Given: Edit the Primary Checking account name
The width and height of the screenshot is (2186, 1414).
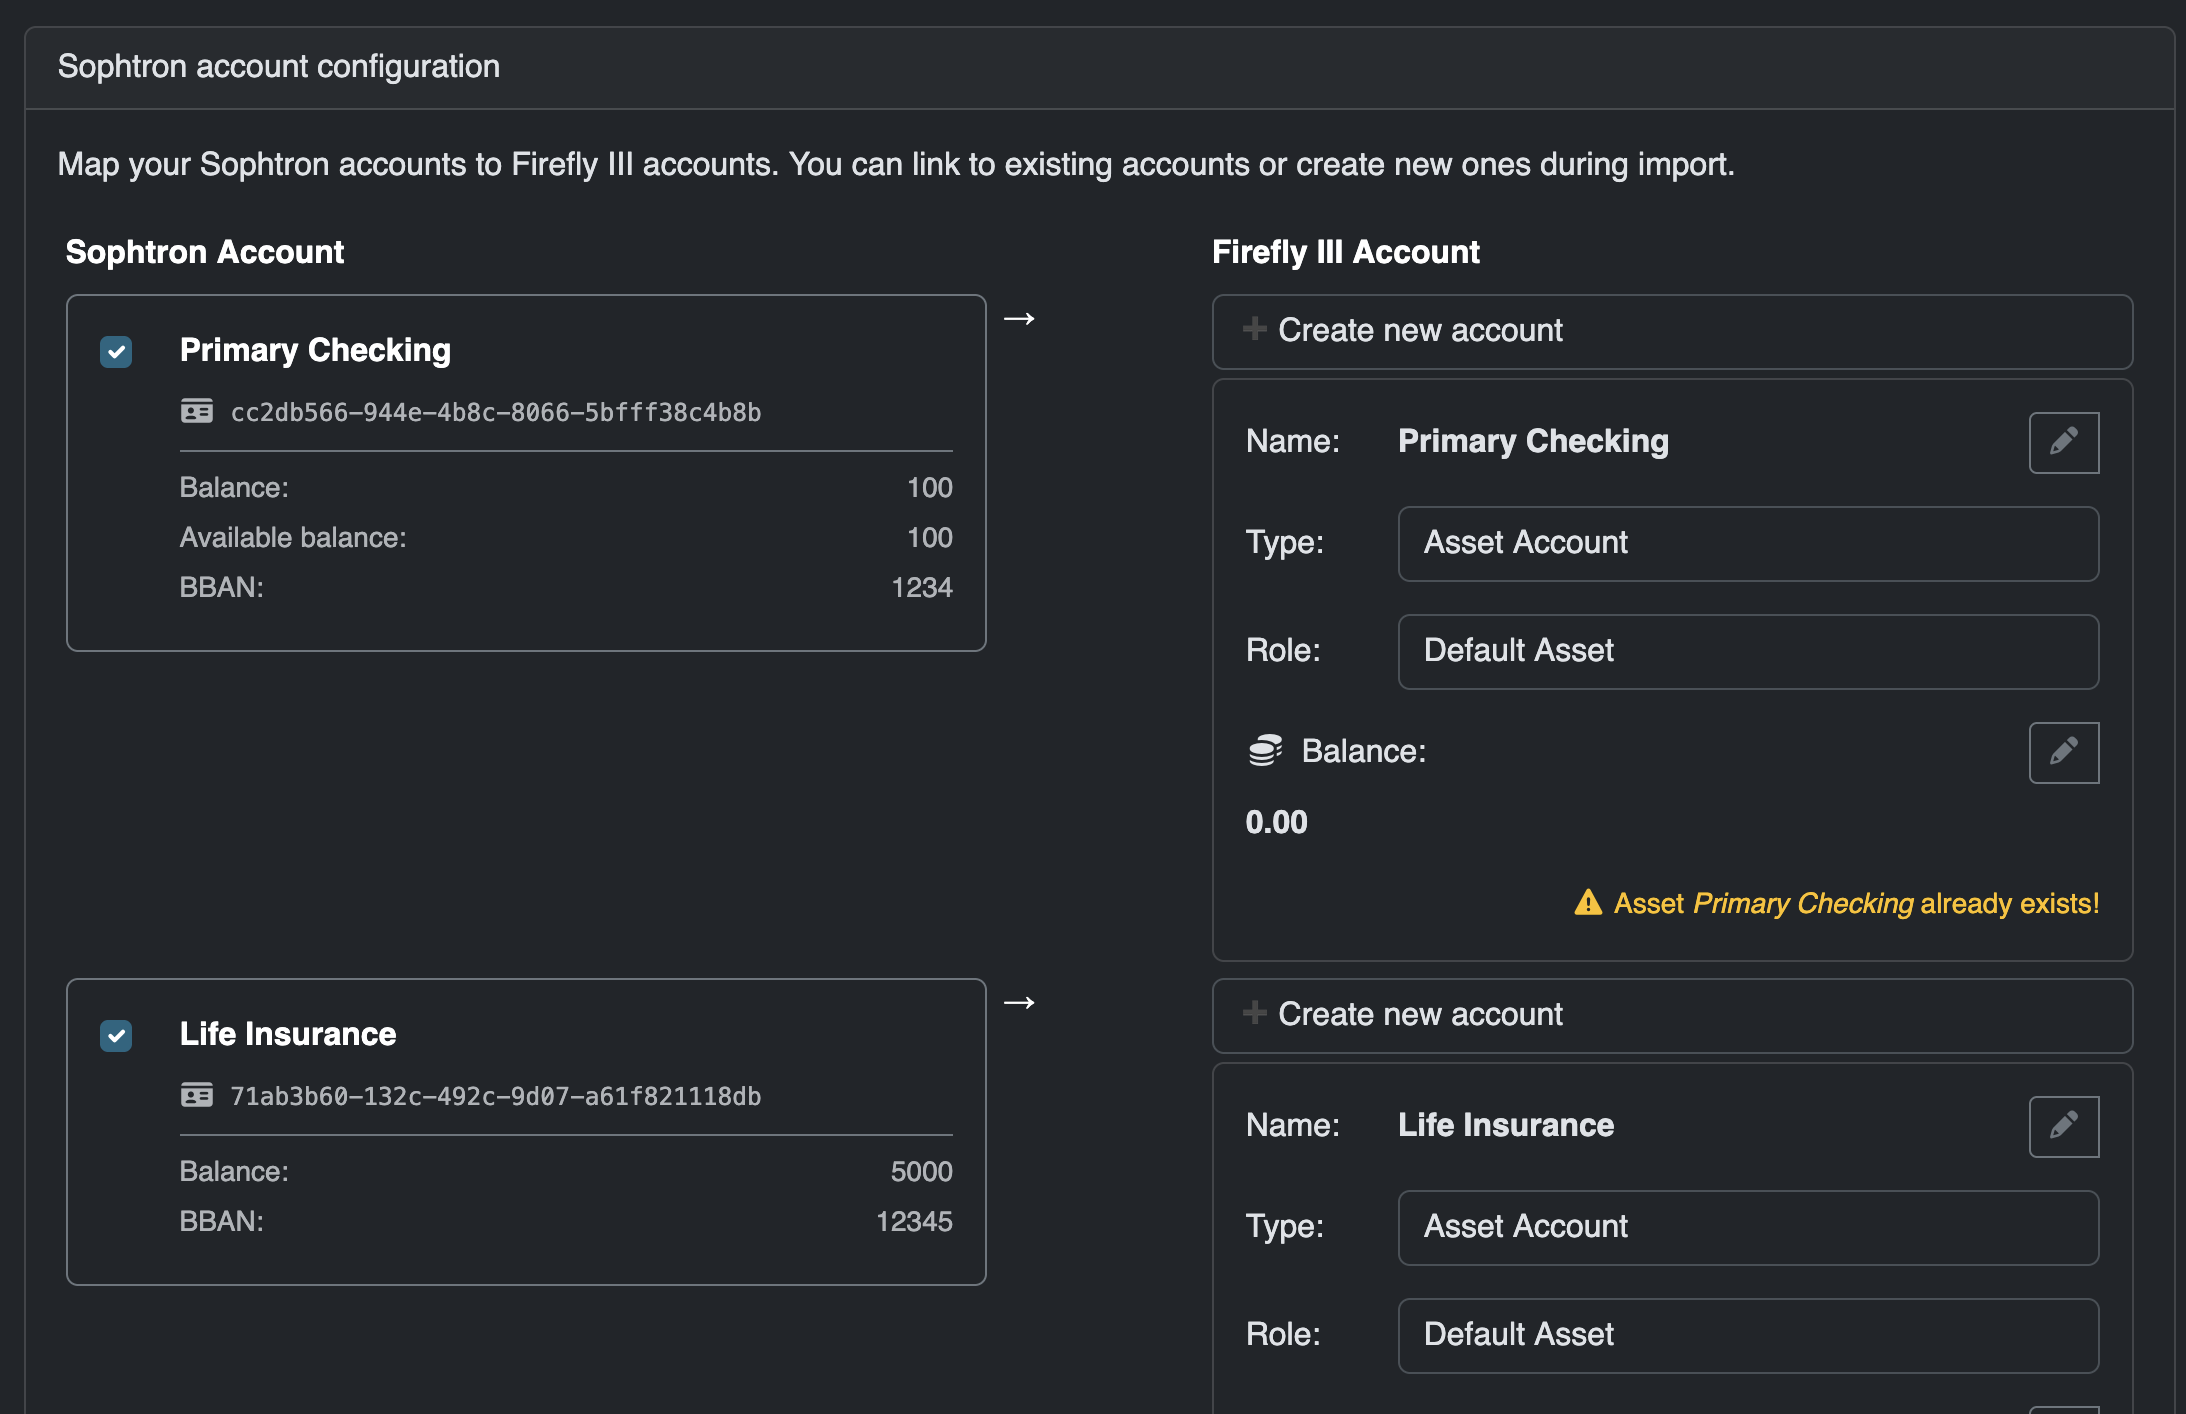Looking at the screenshot, I should tap(2063, 442).
